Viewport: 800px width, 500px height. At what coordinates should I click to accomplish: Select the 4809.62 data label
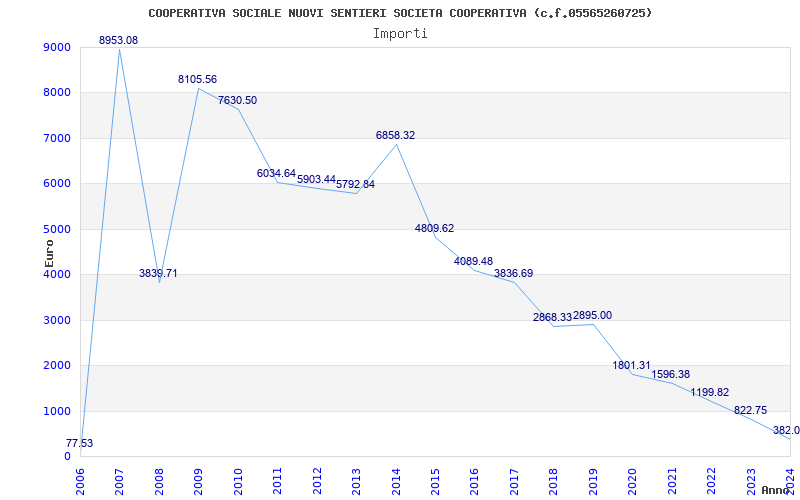click(x=435, y=229)
